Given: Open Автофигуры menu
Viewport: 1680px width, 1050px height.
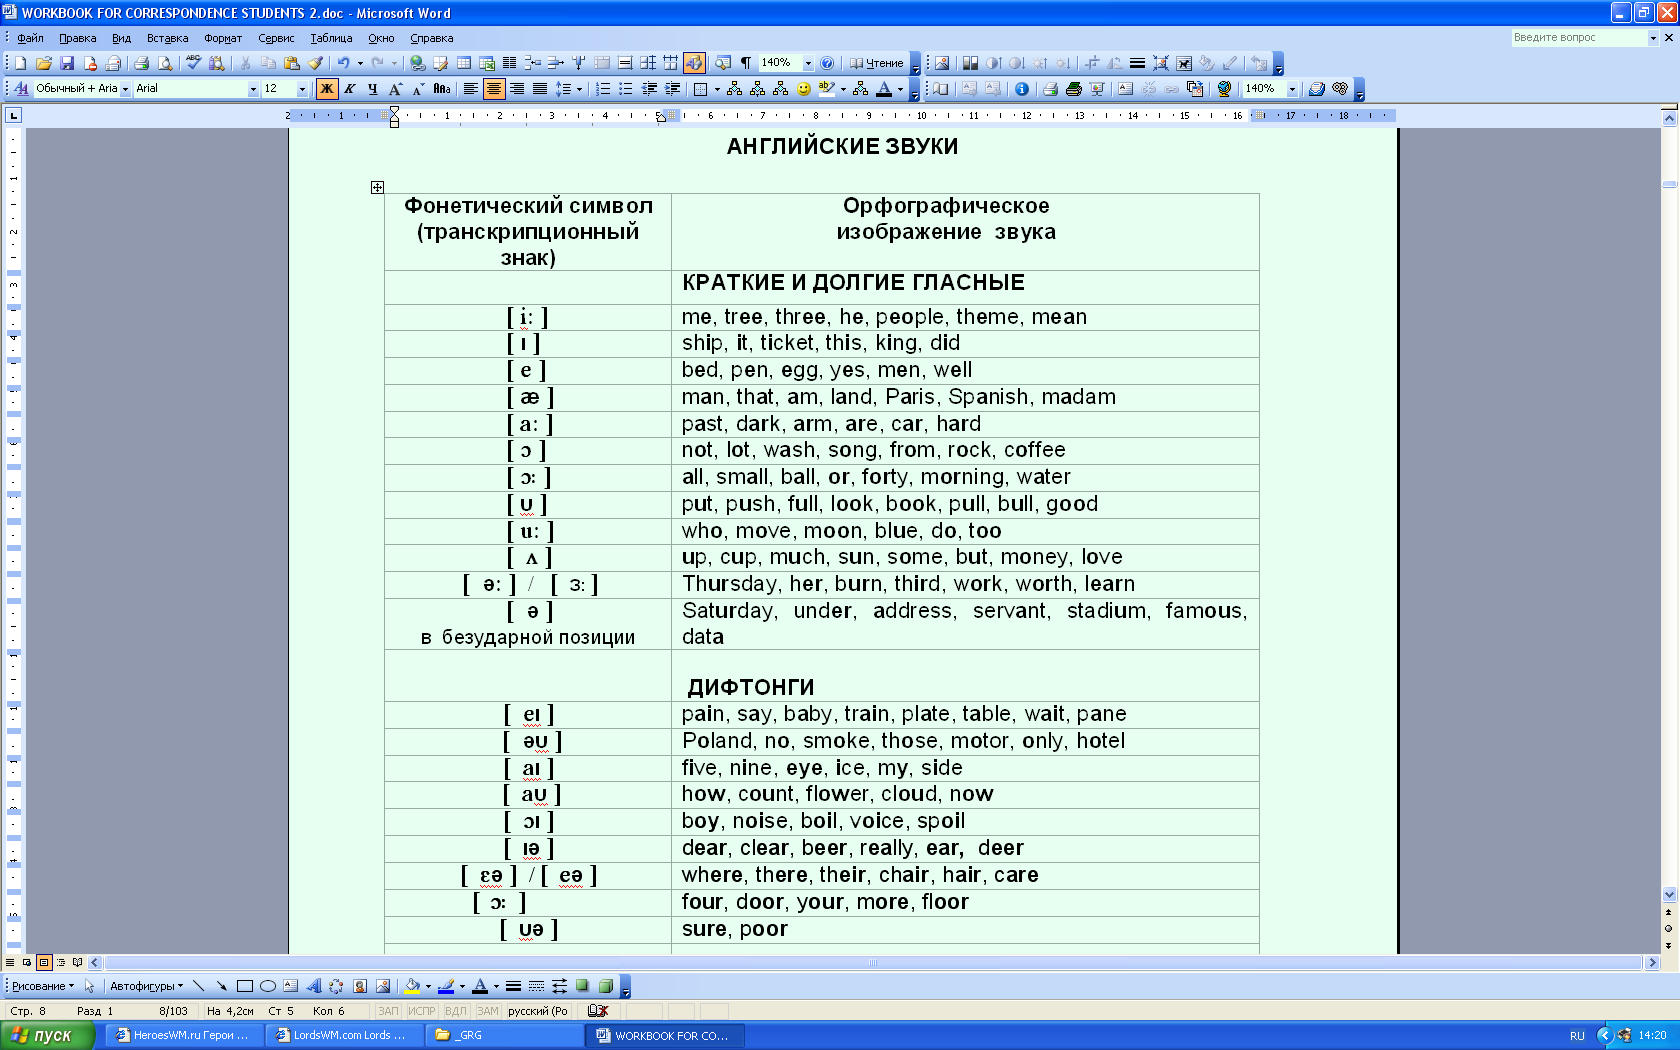Looking at the screenshot, I should pyautogui.click(x=146, y=986).
